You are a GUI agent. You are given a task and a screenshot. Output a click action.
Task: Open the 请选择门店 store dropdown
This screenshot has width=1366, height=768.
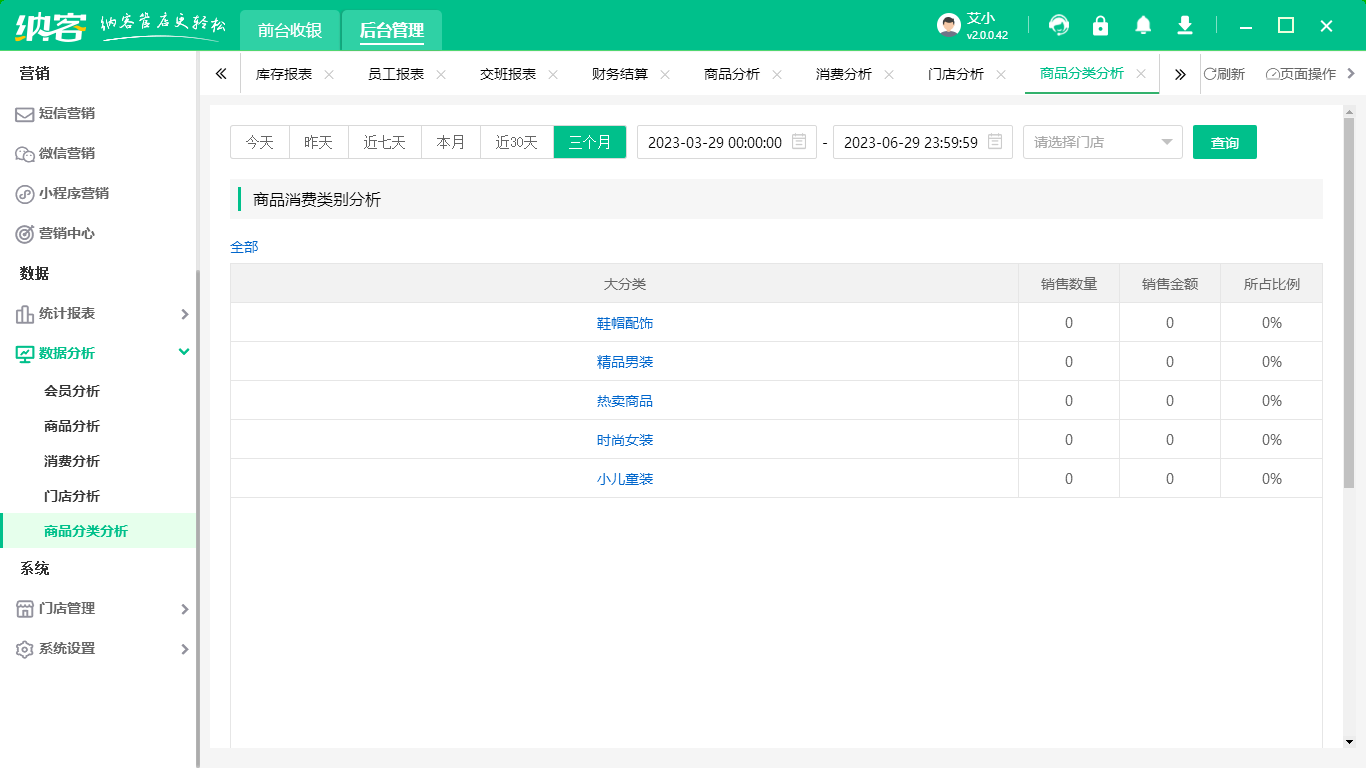pyautogui.click(x=1102, y=142)
